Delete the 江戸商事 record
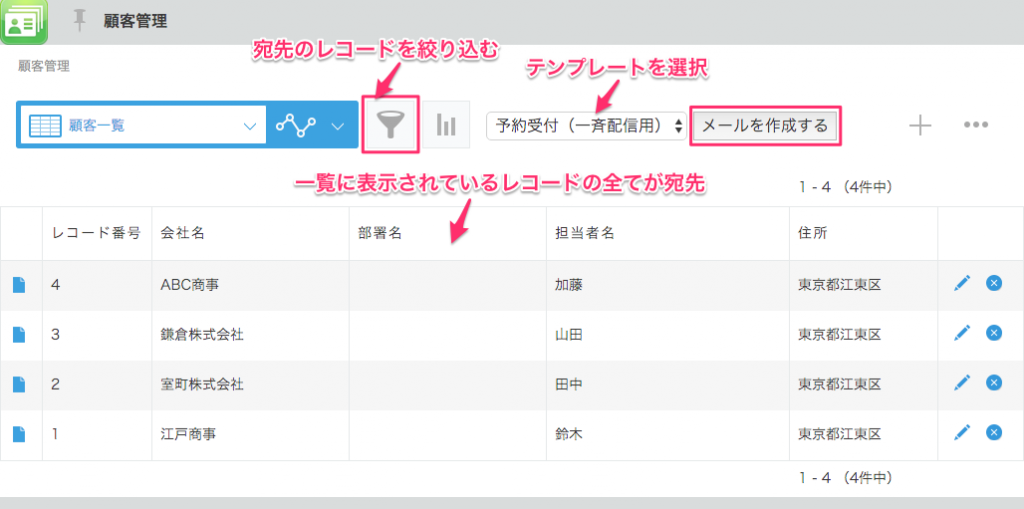This screenshot has height=509, width=1024. [994, 432]
